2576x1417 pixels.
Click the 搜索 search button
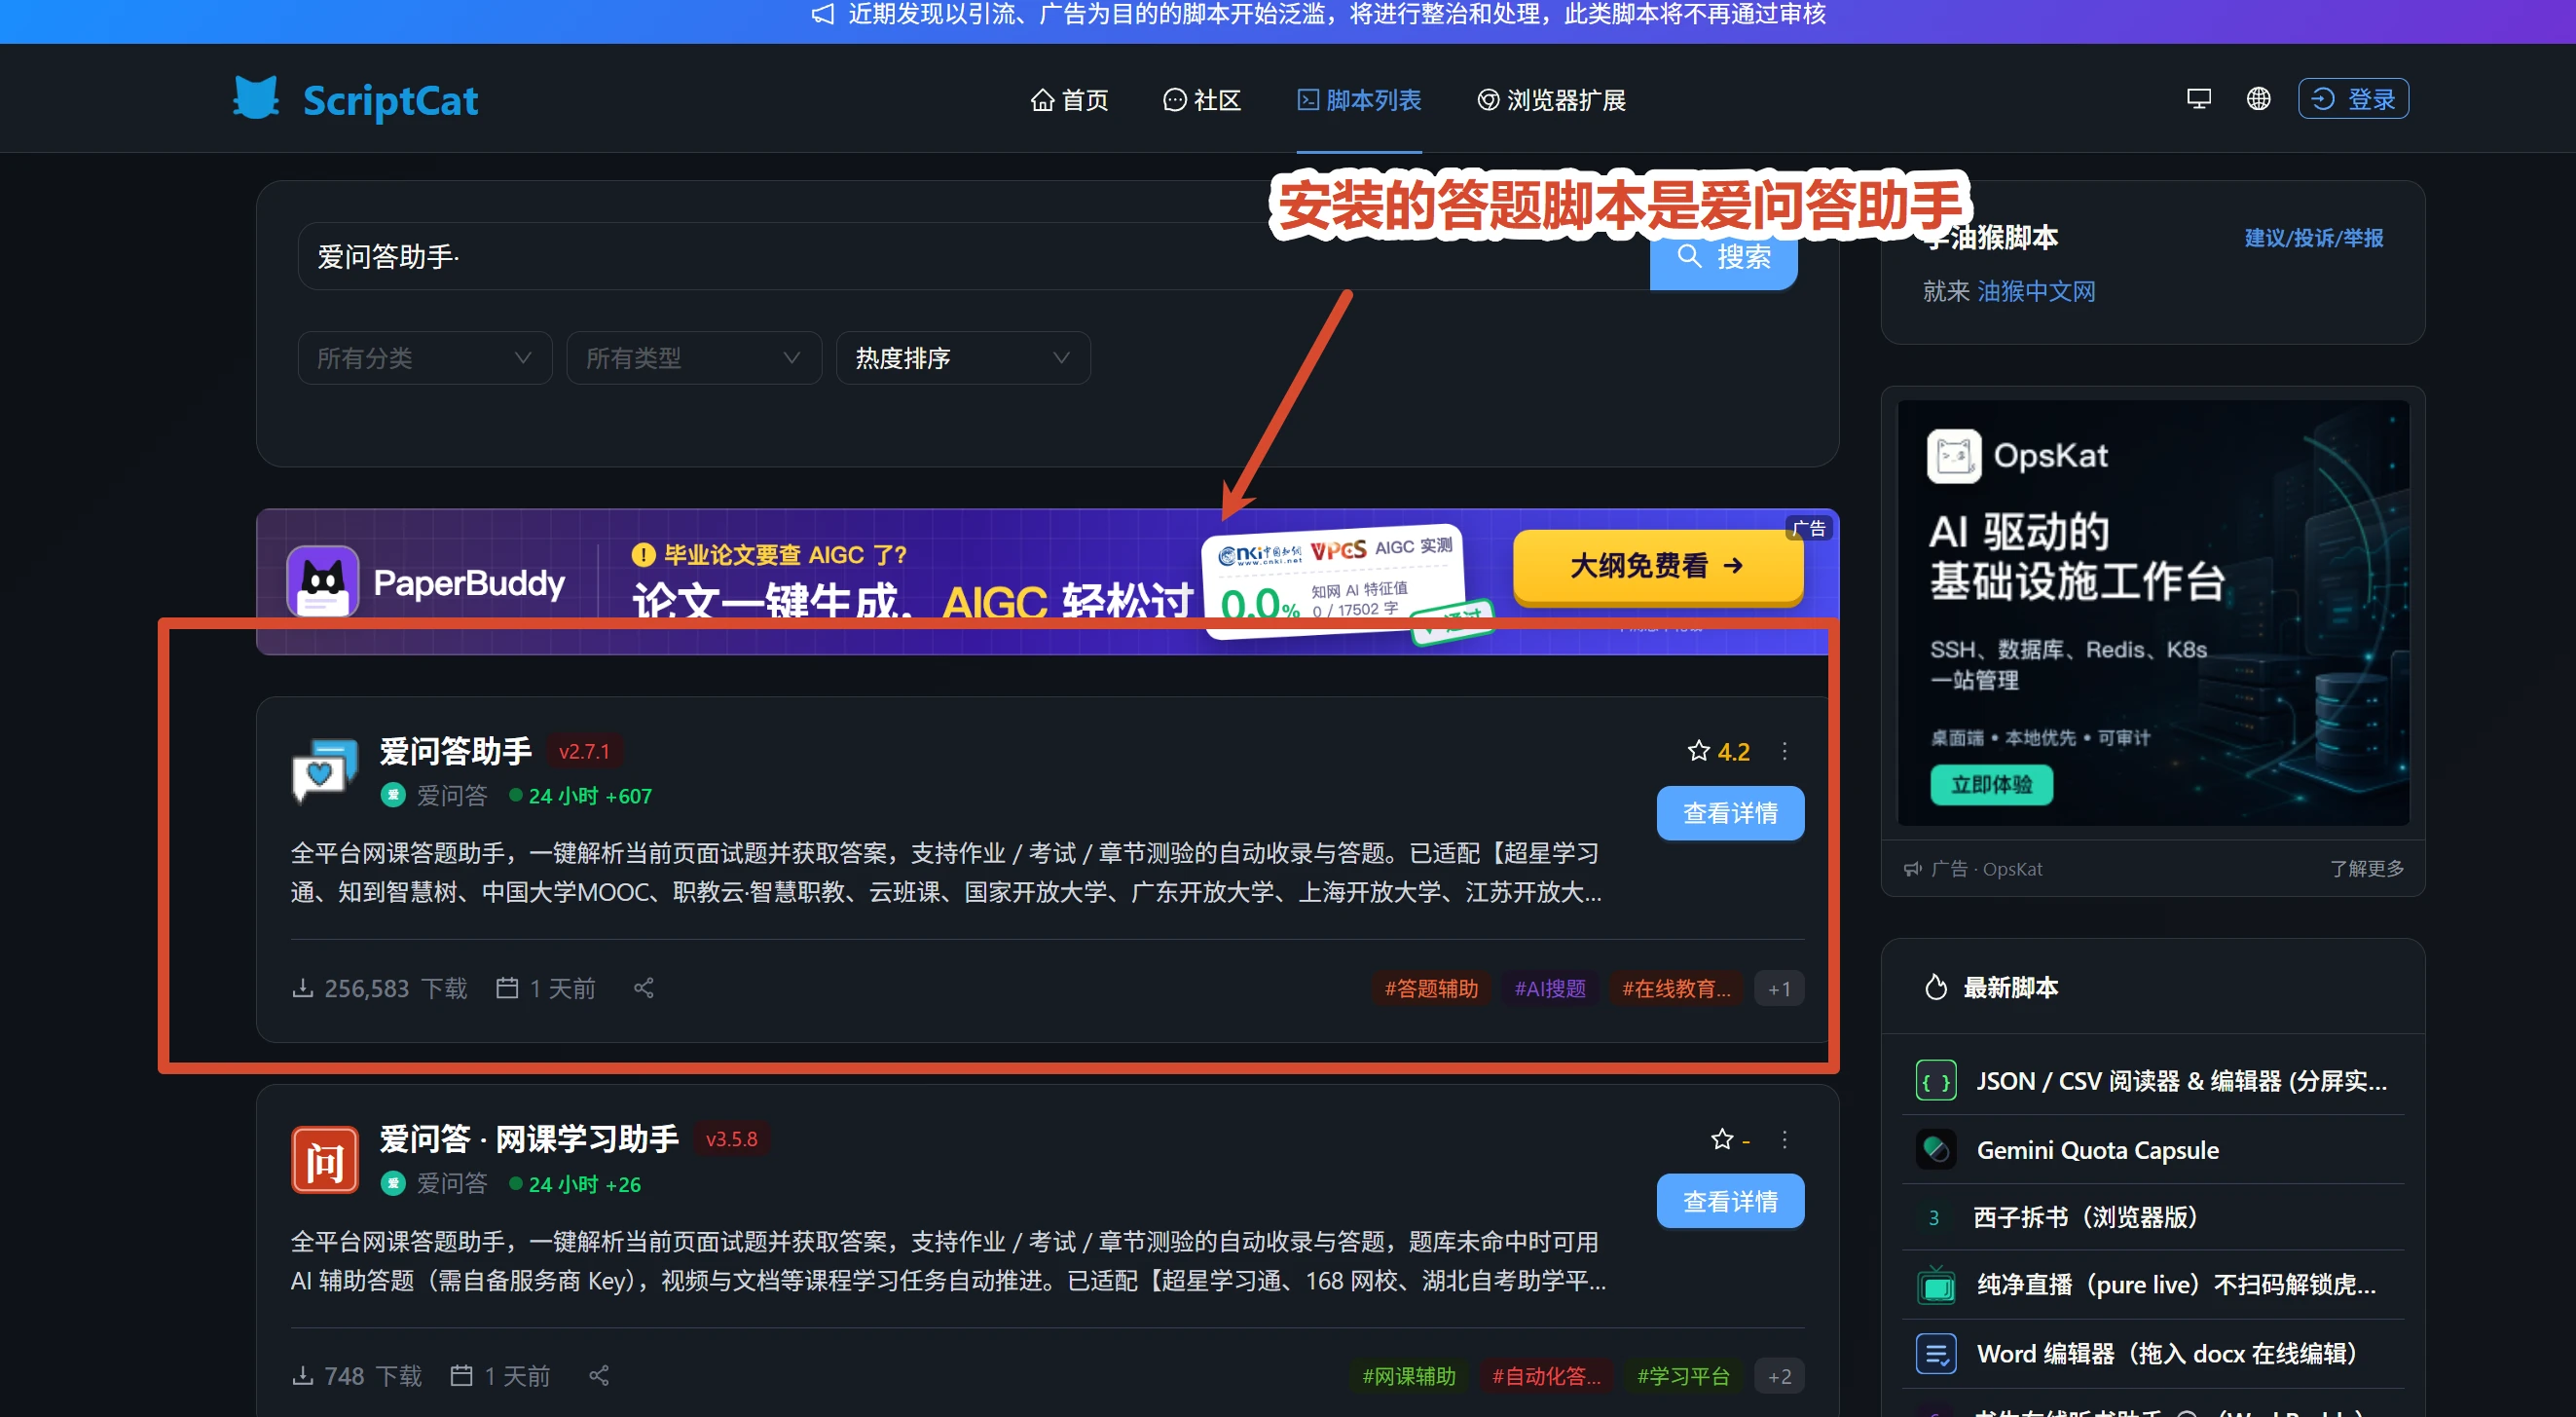(1723, 258)
